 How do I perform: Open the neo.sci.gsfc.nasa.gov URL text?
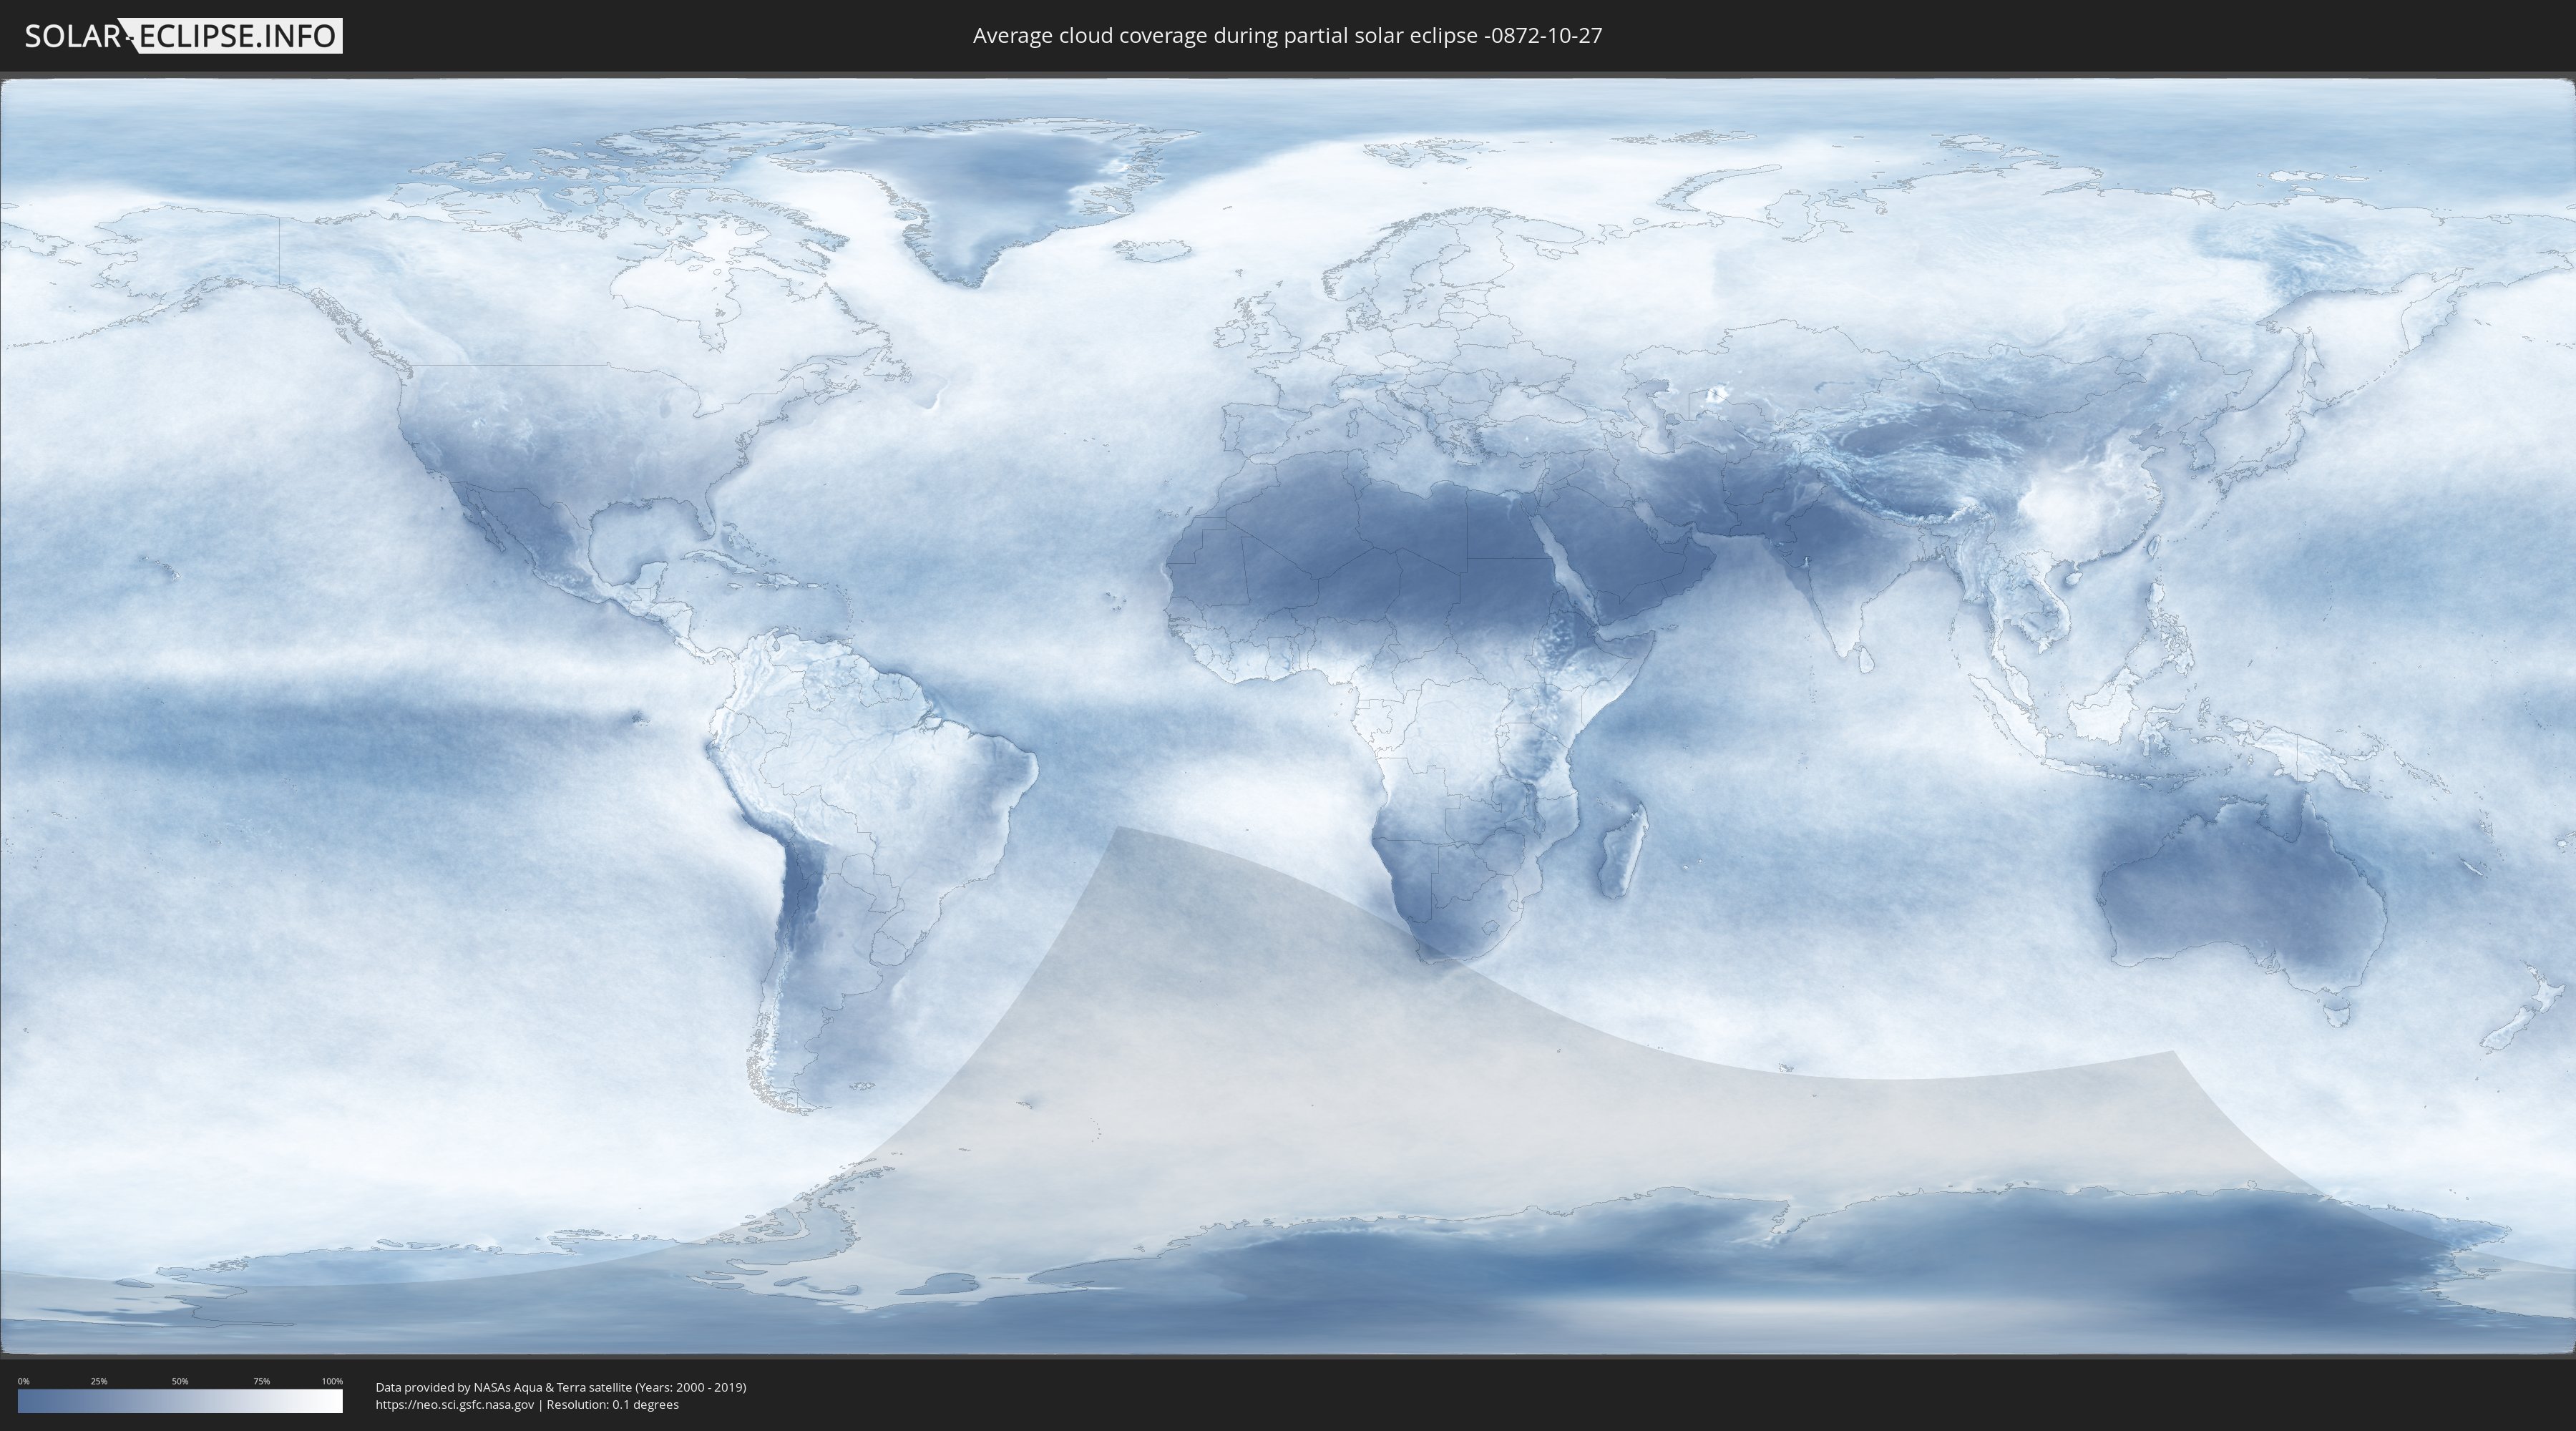455,1405
